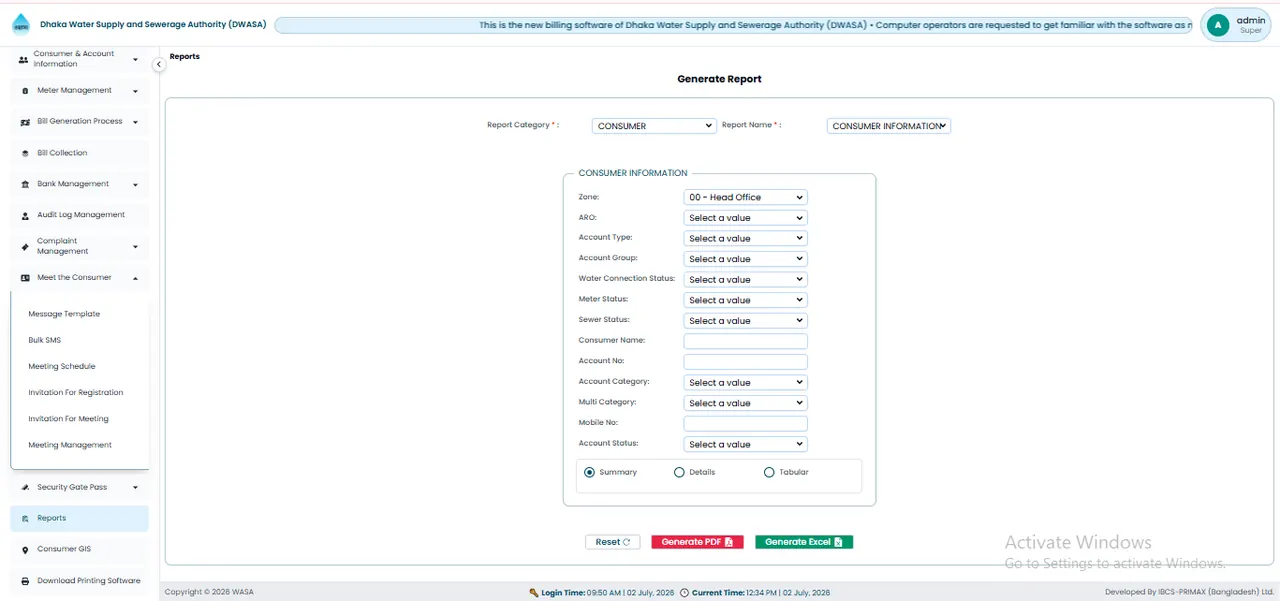
Task: Click the Generate PDF button
Action: click(x=697, y=542)
